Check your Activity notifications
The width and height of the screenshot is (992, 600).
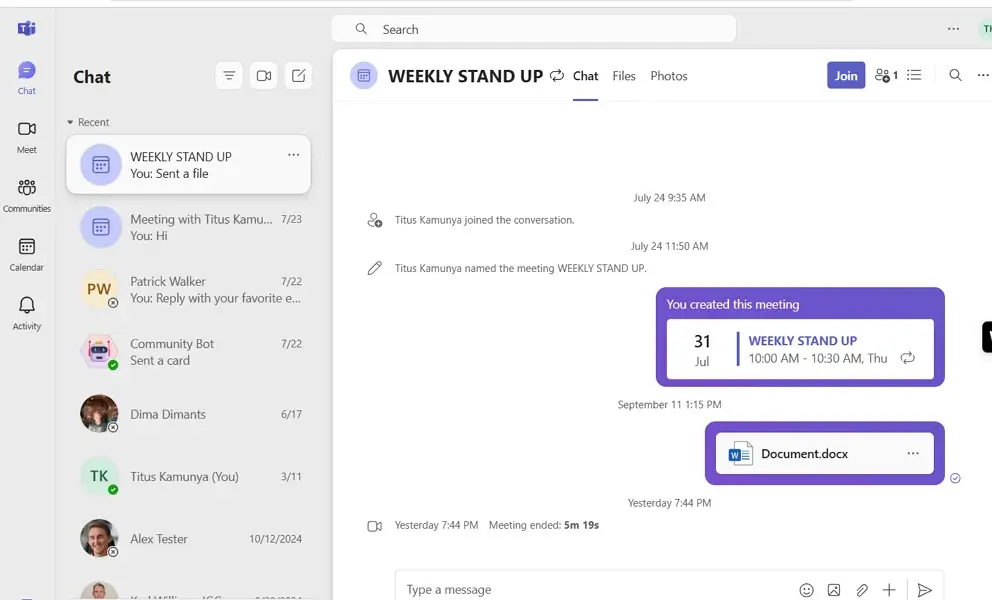27,305
